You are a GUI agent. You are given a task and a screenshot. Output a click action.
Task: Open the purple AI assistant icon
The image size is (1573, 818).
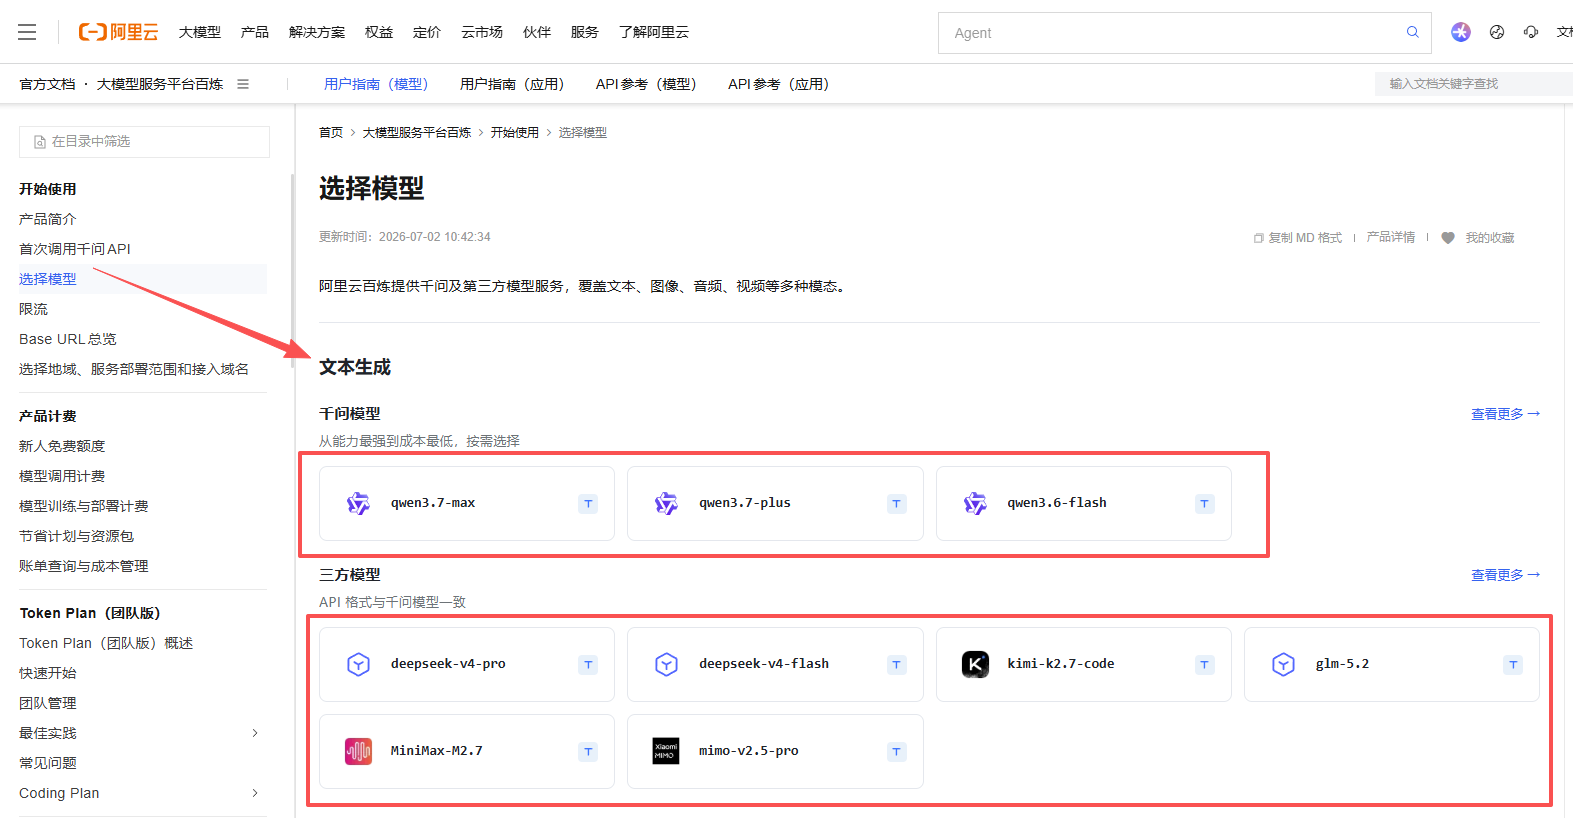[x=1461, y=32]
